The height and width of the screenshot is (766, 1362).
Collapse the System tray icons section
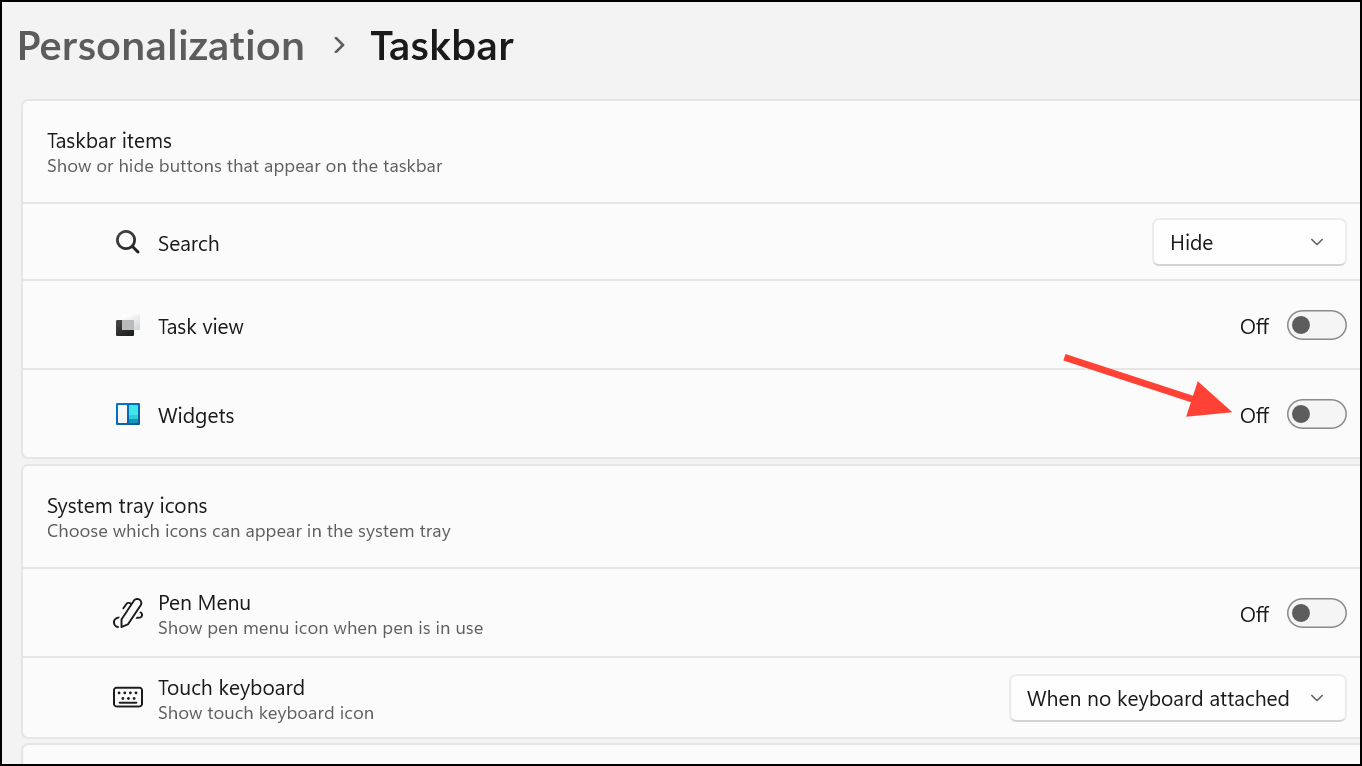coord(127,506)
